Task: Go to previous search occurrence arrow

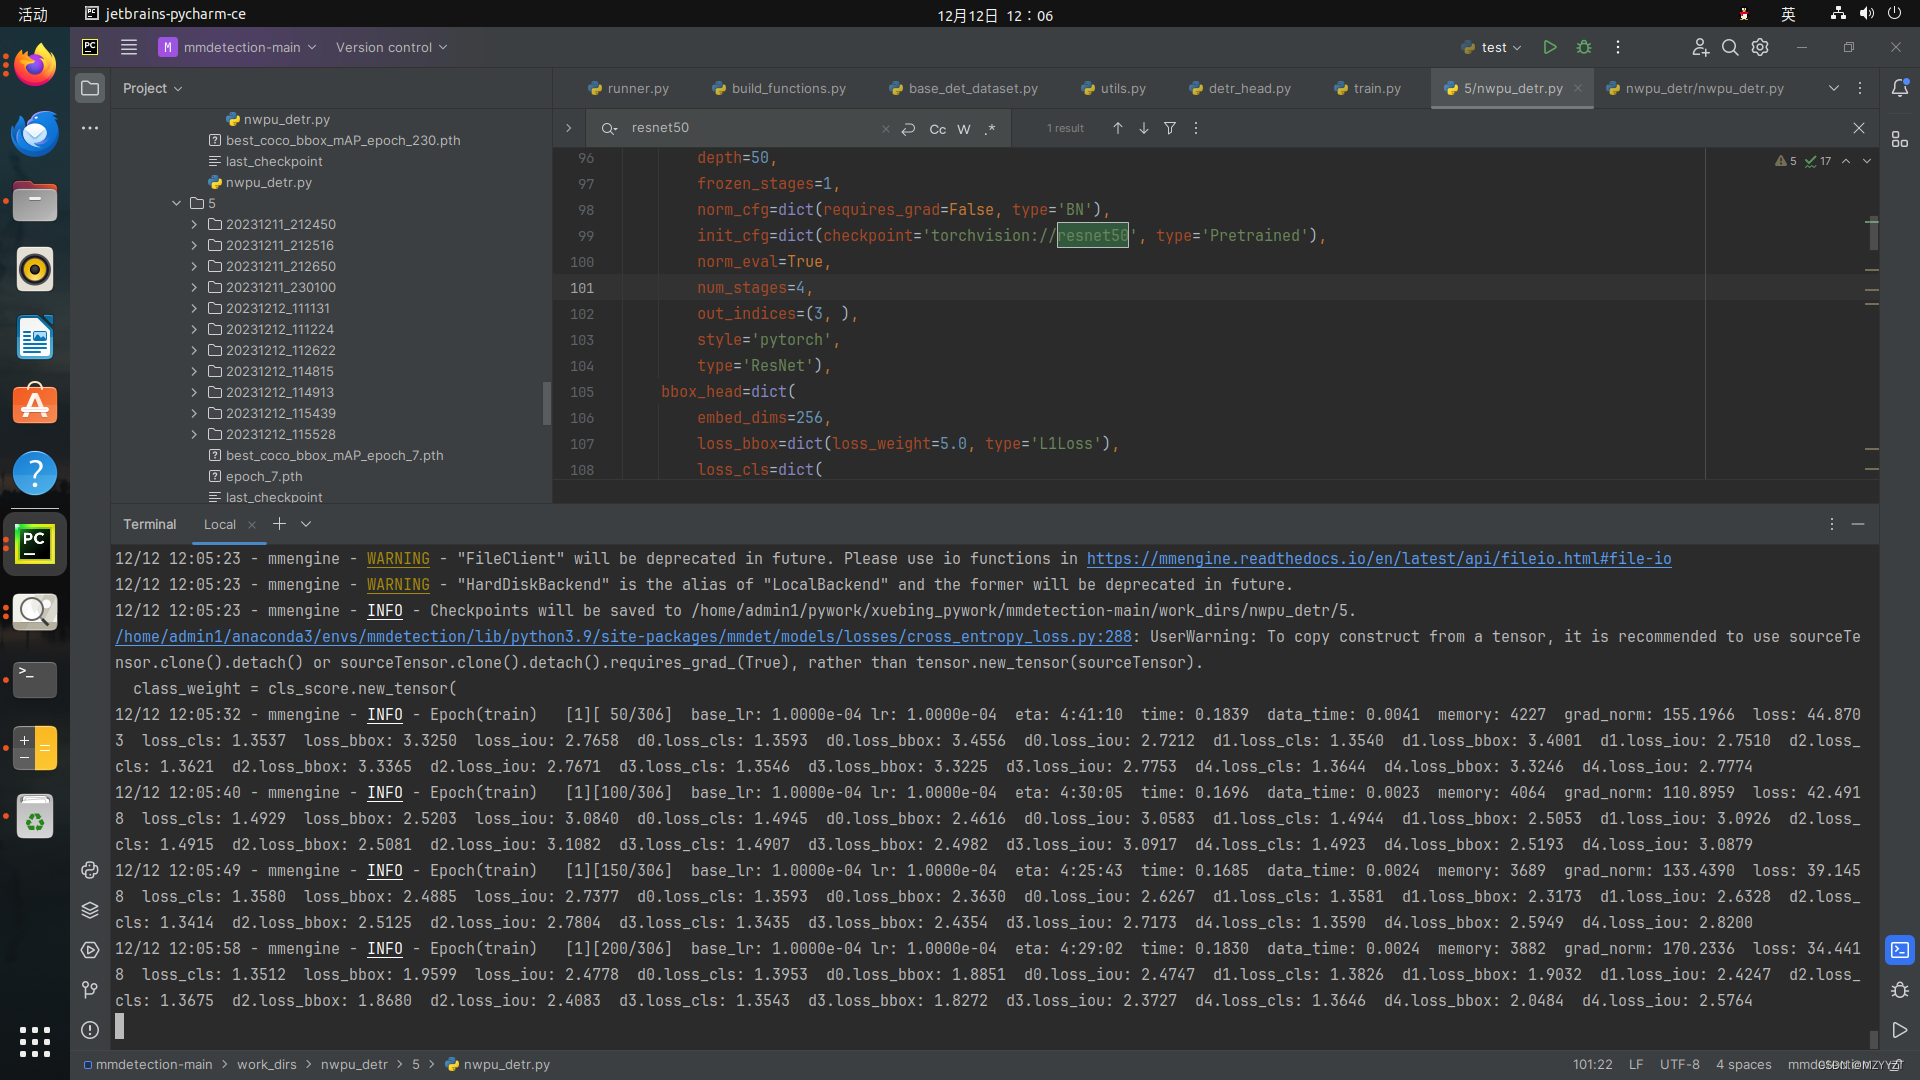Action: pos(1118,128)
